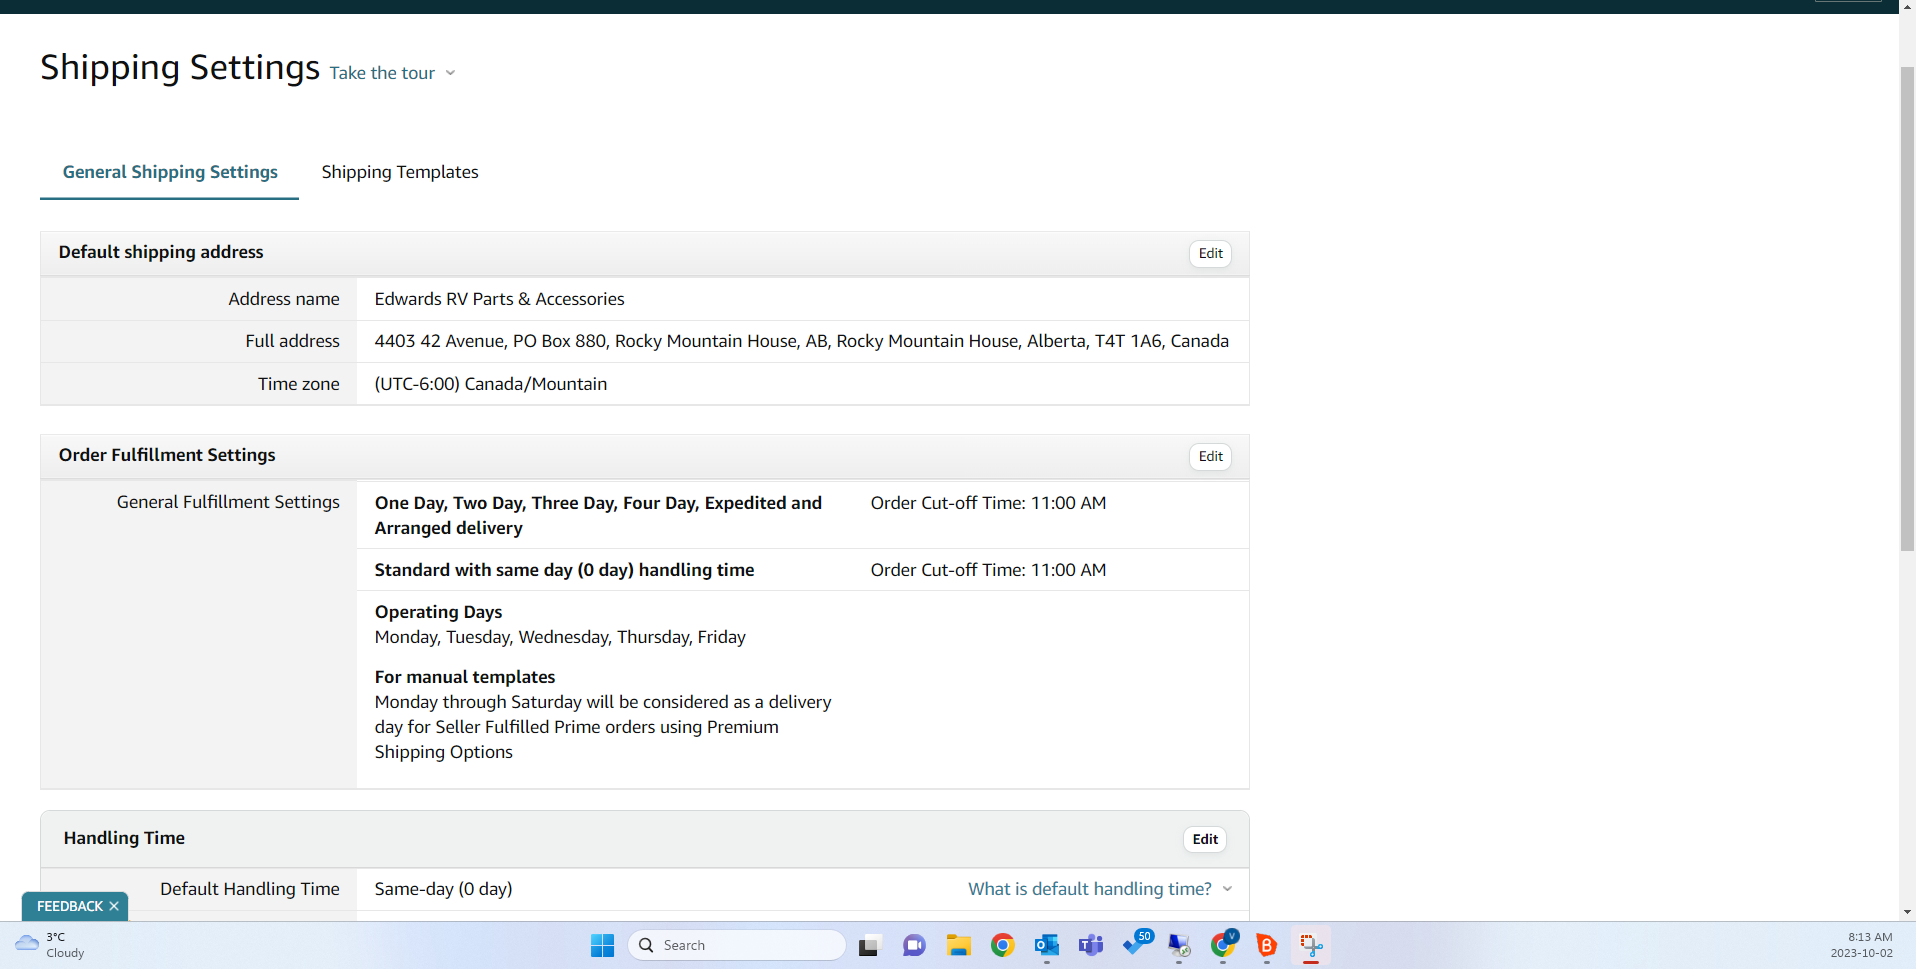The height and width of the screenshot is (969, 1916).
Task: Click Monday, Tuesday, Wednesday, Thursday, Friday text
Action: (x=560, y=637)
